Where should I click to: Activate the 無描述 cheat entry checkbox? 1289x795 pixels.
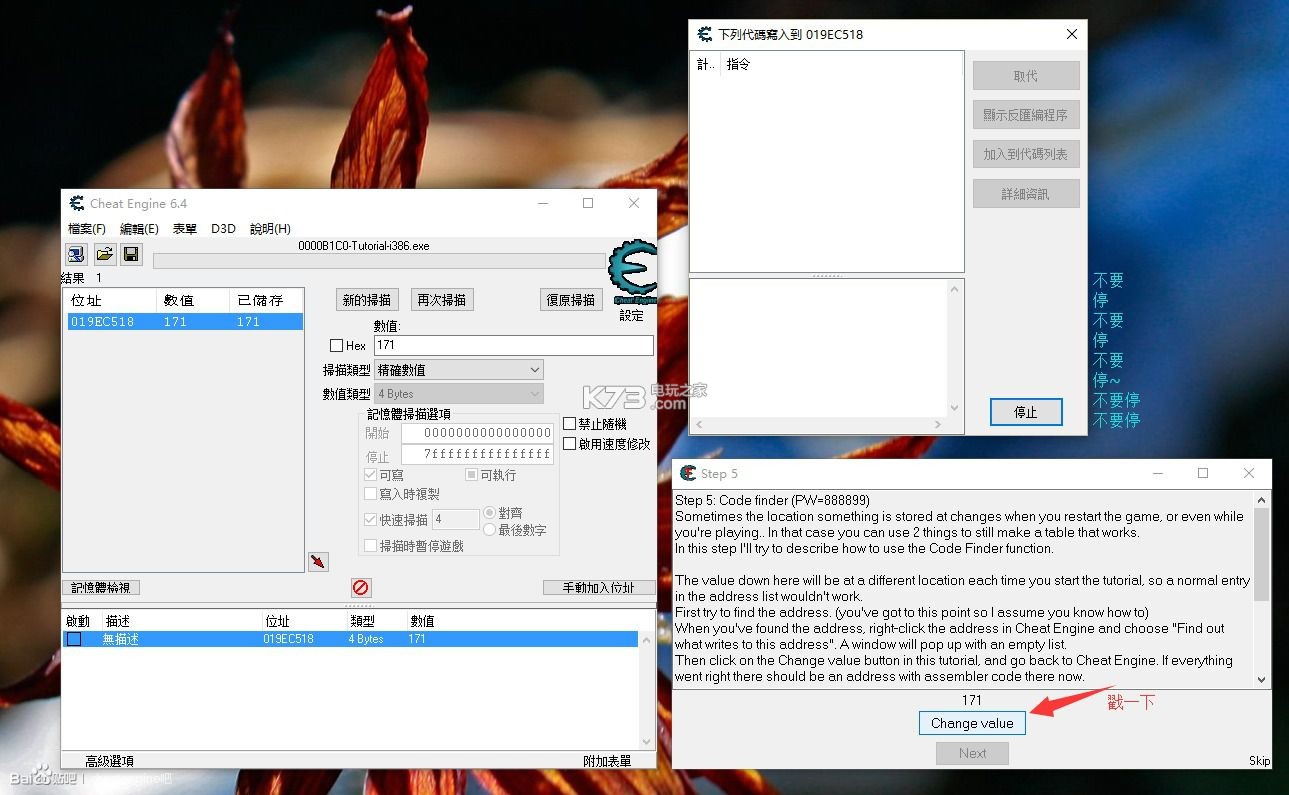point(73,638)
